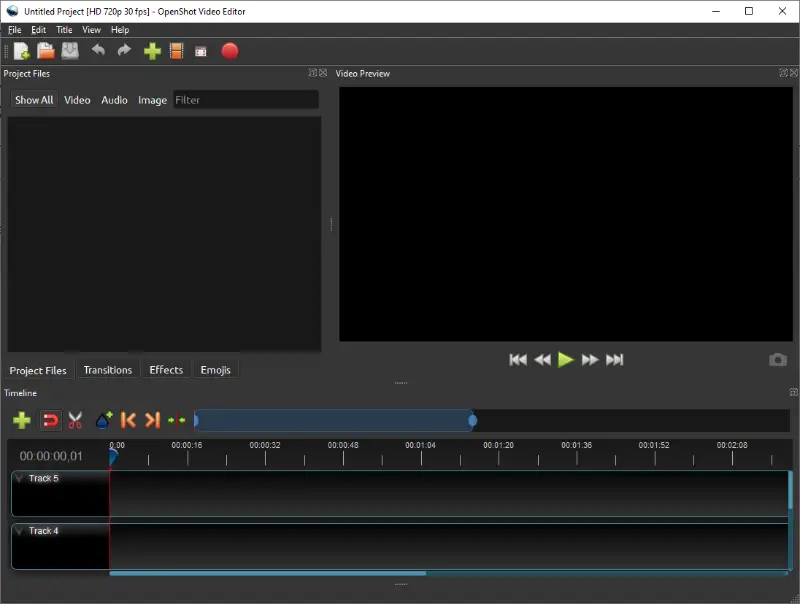Jump to the next marker

(153, 420)
